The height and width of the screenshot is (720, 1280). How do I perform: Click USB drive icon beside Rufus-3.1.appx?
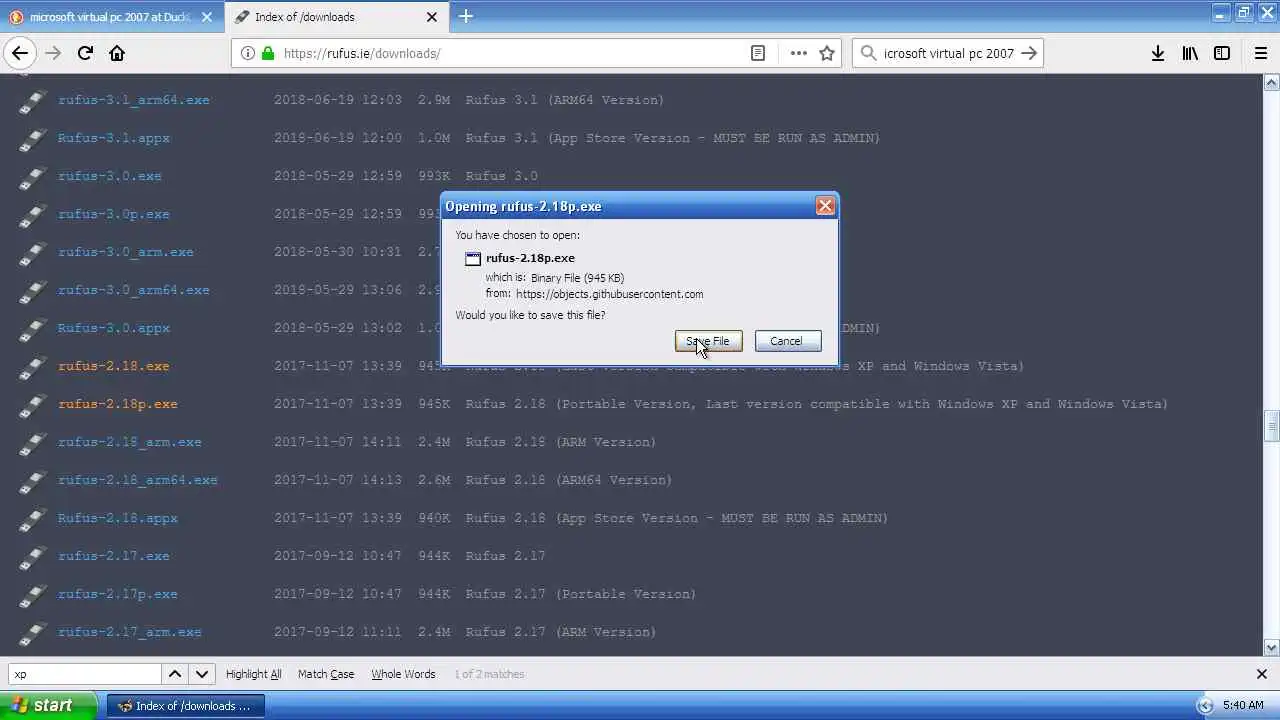[33, 139]
